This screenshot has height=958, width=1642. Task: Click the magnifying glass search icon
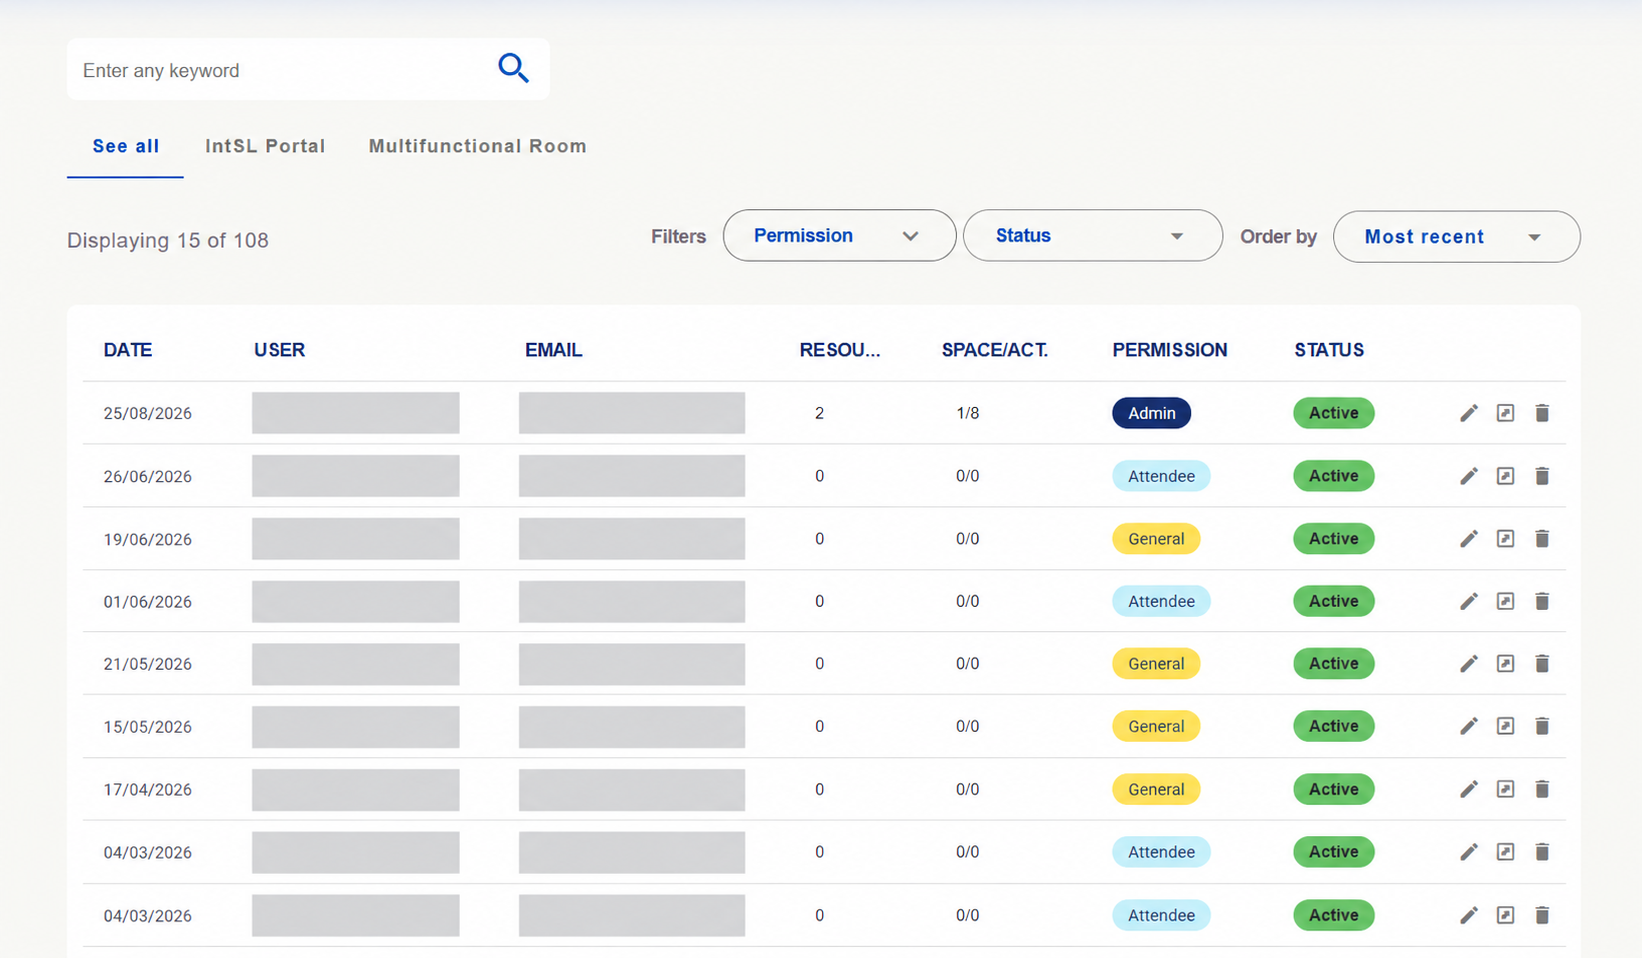[513, 68]
